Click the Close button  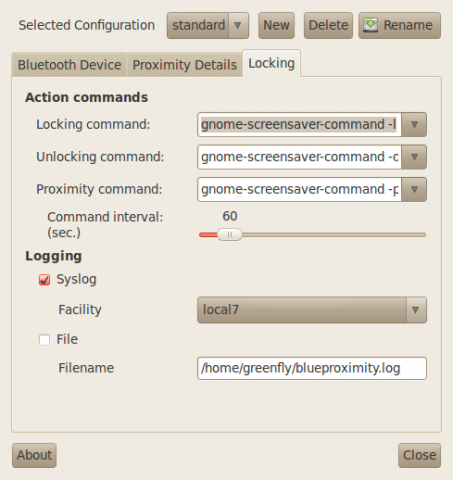coord(419,455)
